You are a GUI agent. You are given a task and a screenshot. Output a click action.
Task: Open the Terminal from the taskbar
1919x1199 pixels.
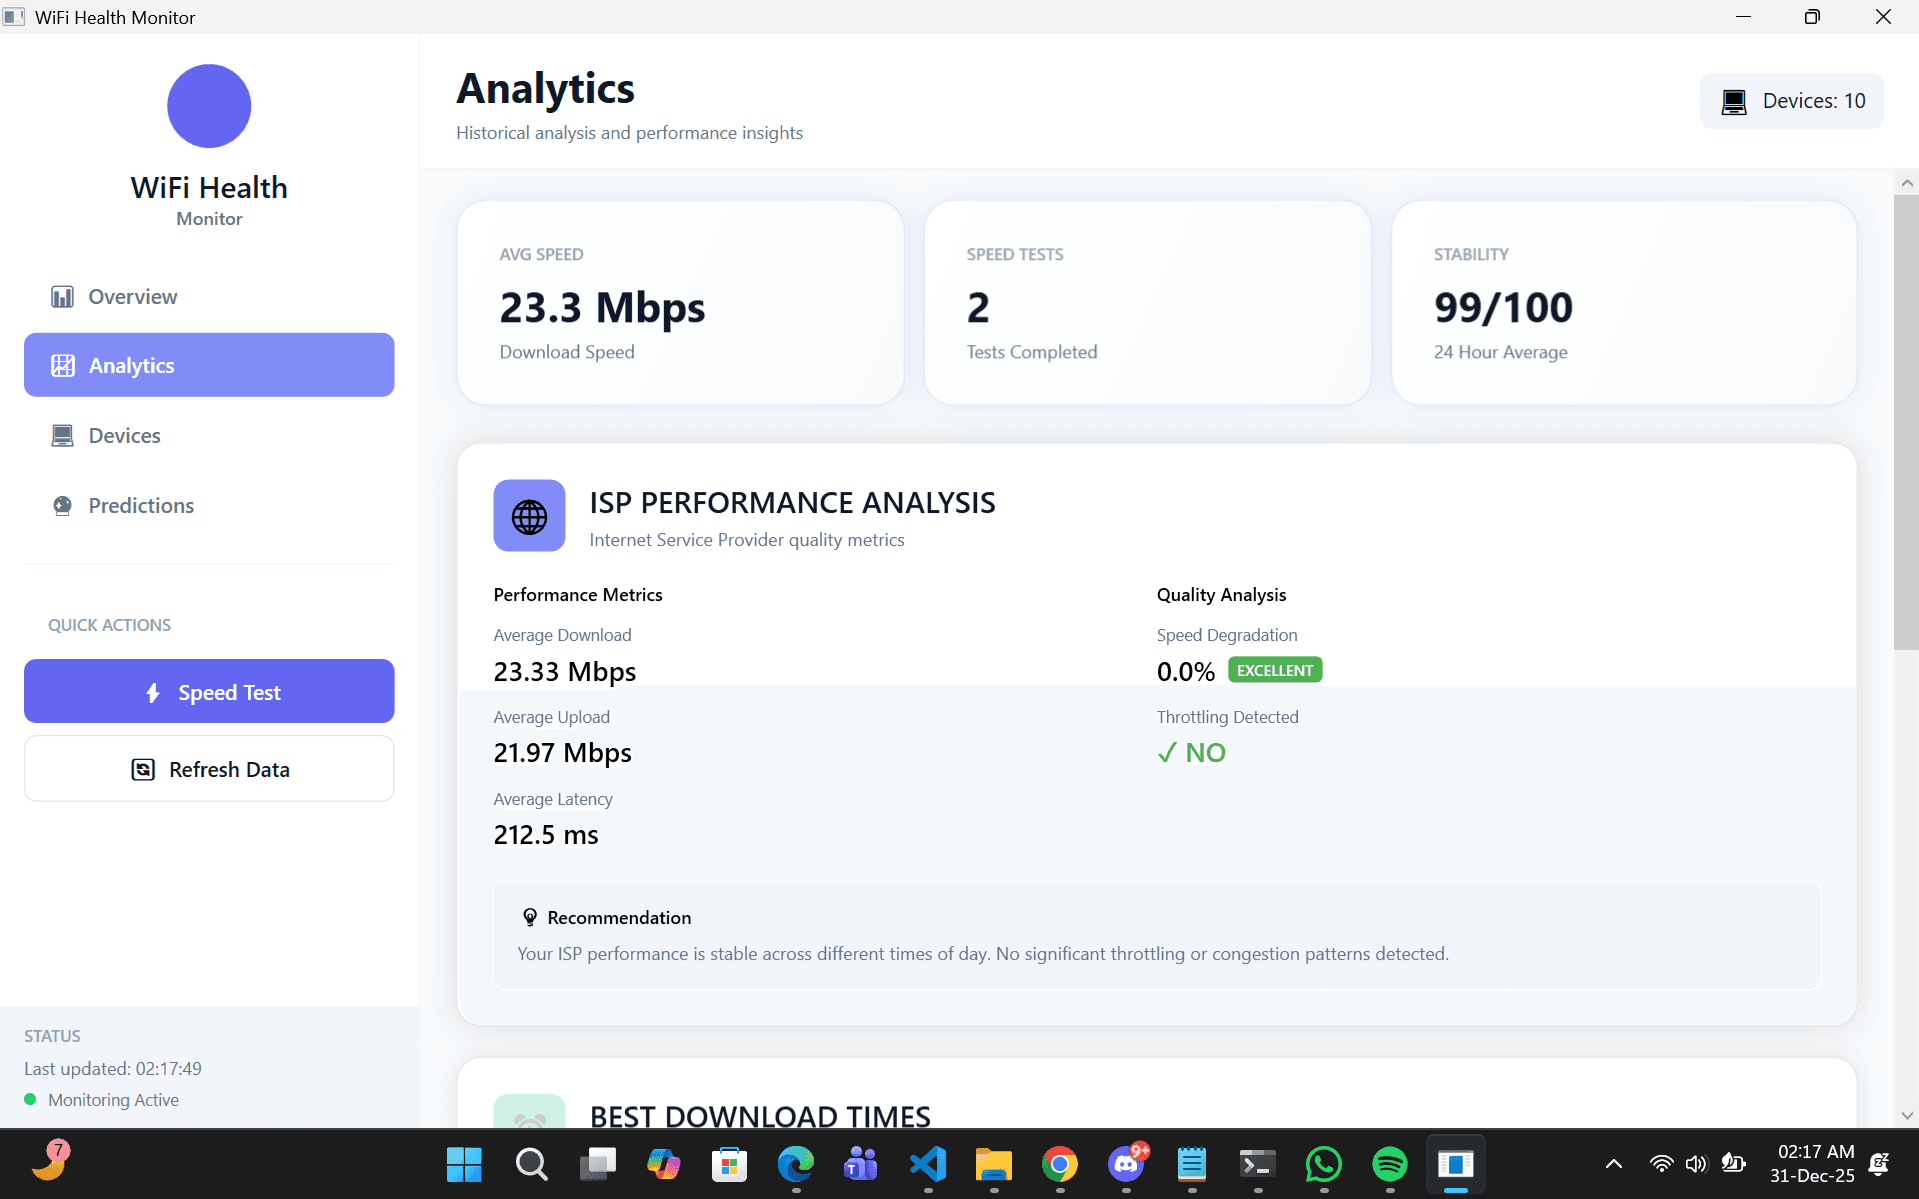[1258, 1164]
